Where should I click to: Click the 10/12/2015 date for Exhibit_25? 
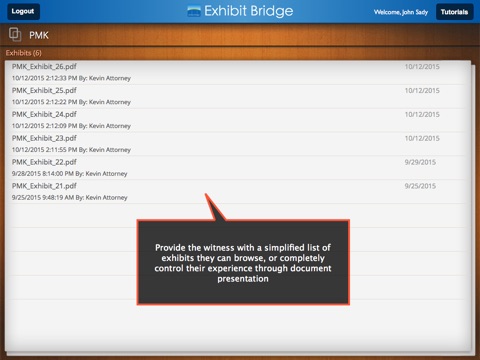(422, 91)
